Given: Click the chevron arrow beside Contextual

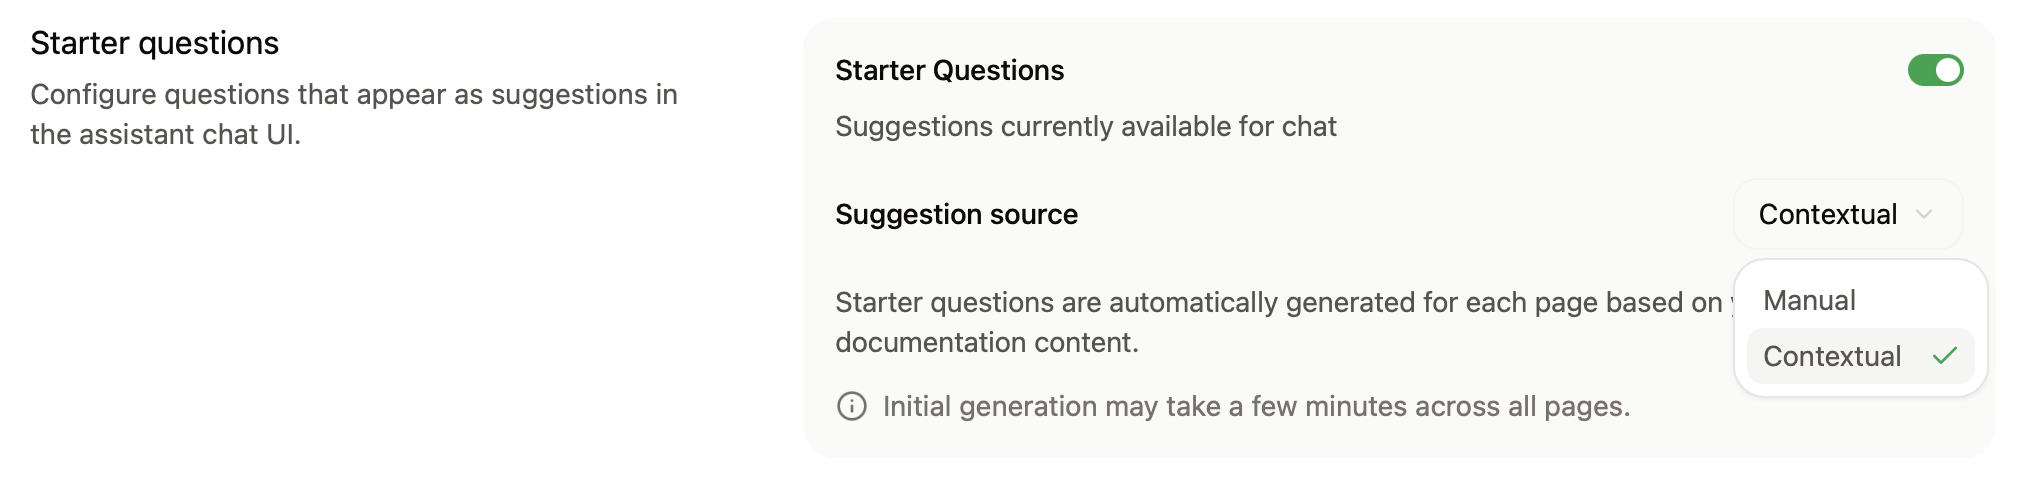Looking at the screenshot, I should (1924, 214).
